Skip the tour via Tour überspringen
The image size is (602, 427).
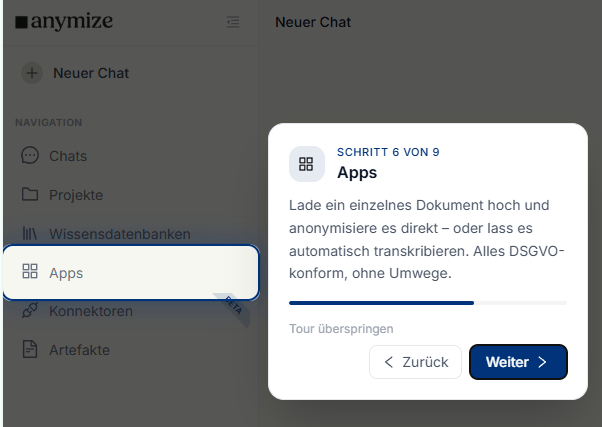[341, 329]
